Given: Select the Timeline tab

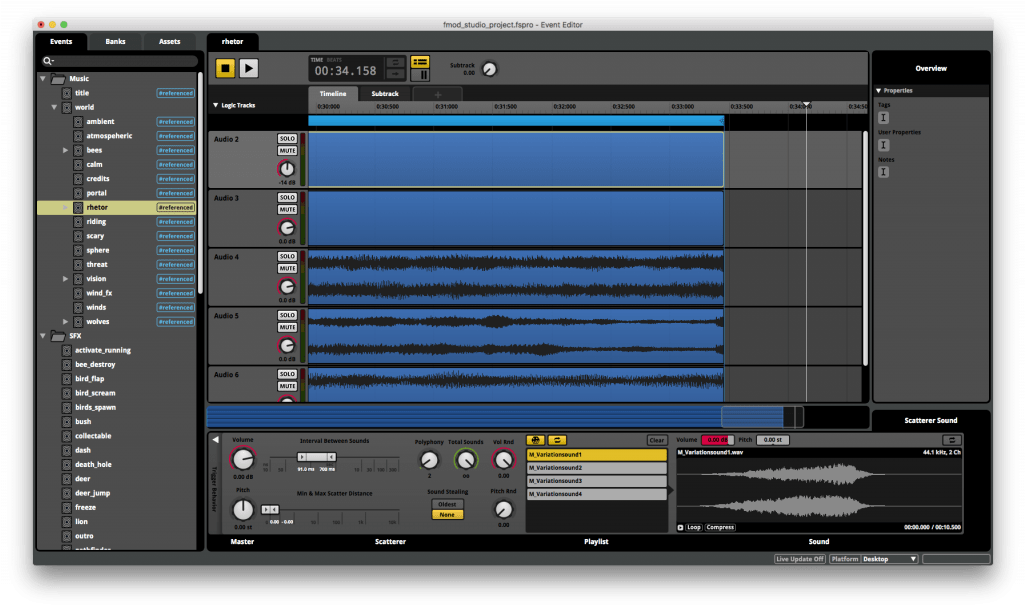Looking at the screenshot, I should (x=333, y=93).
